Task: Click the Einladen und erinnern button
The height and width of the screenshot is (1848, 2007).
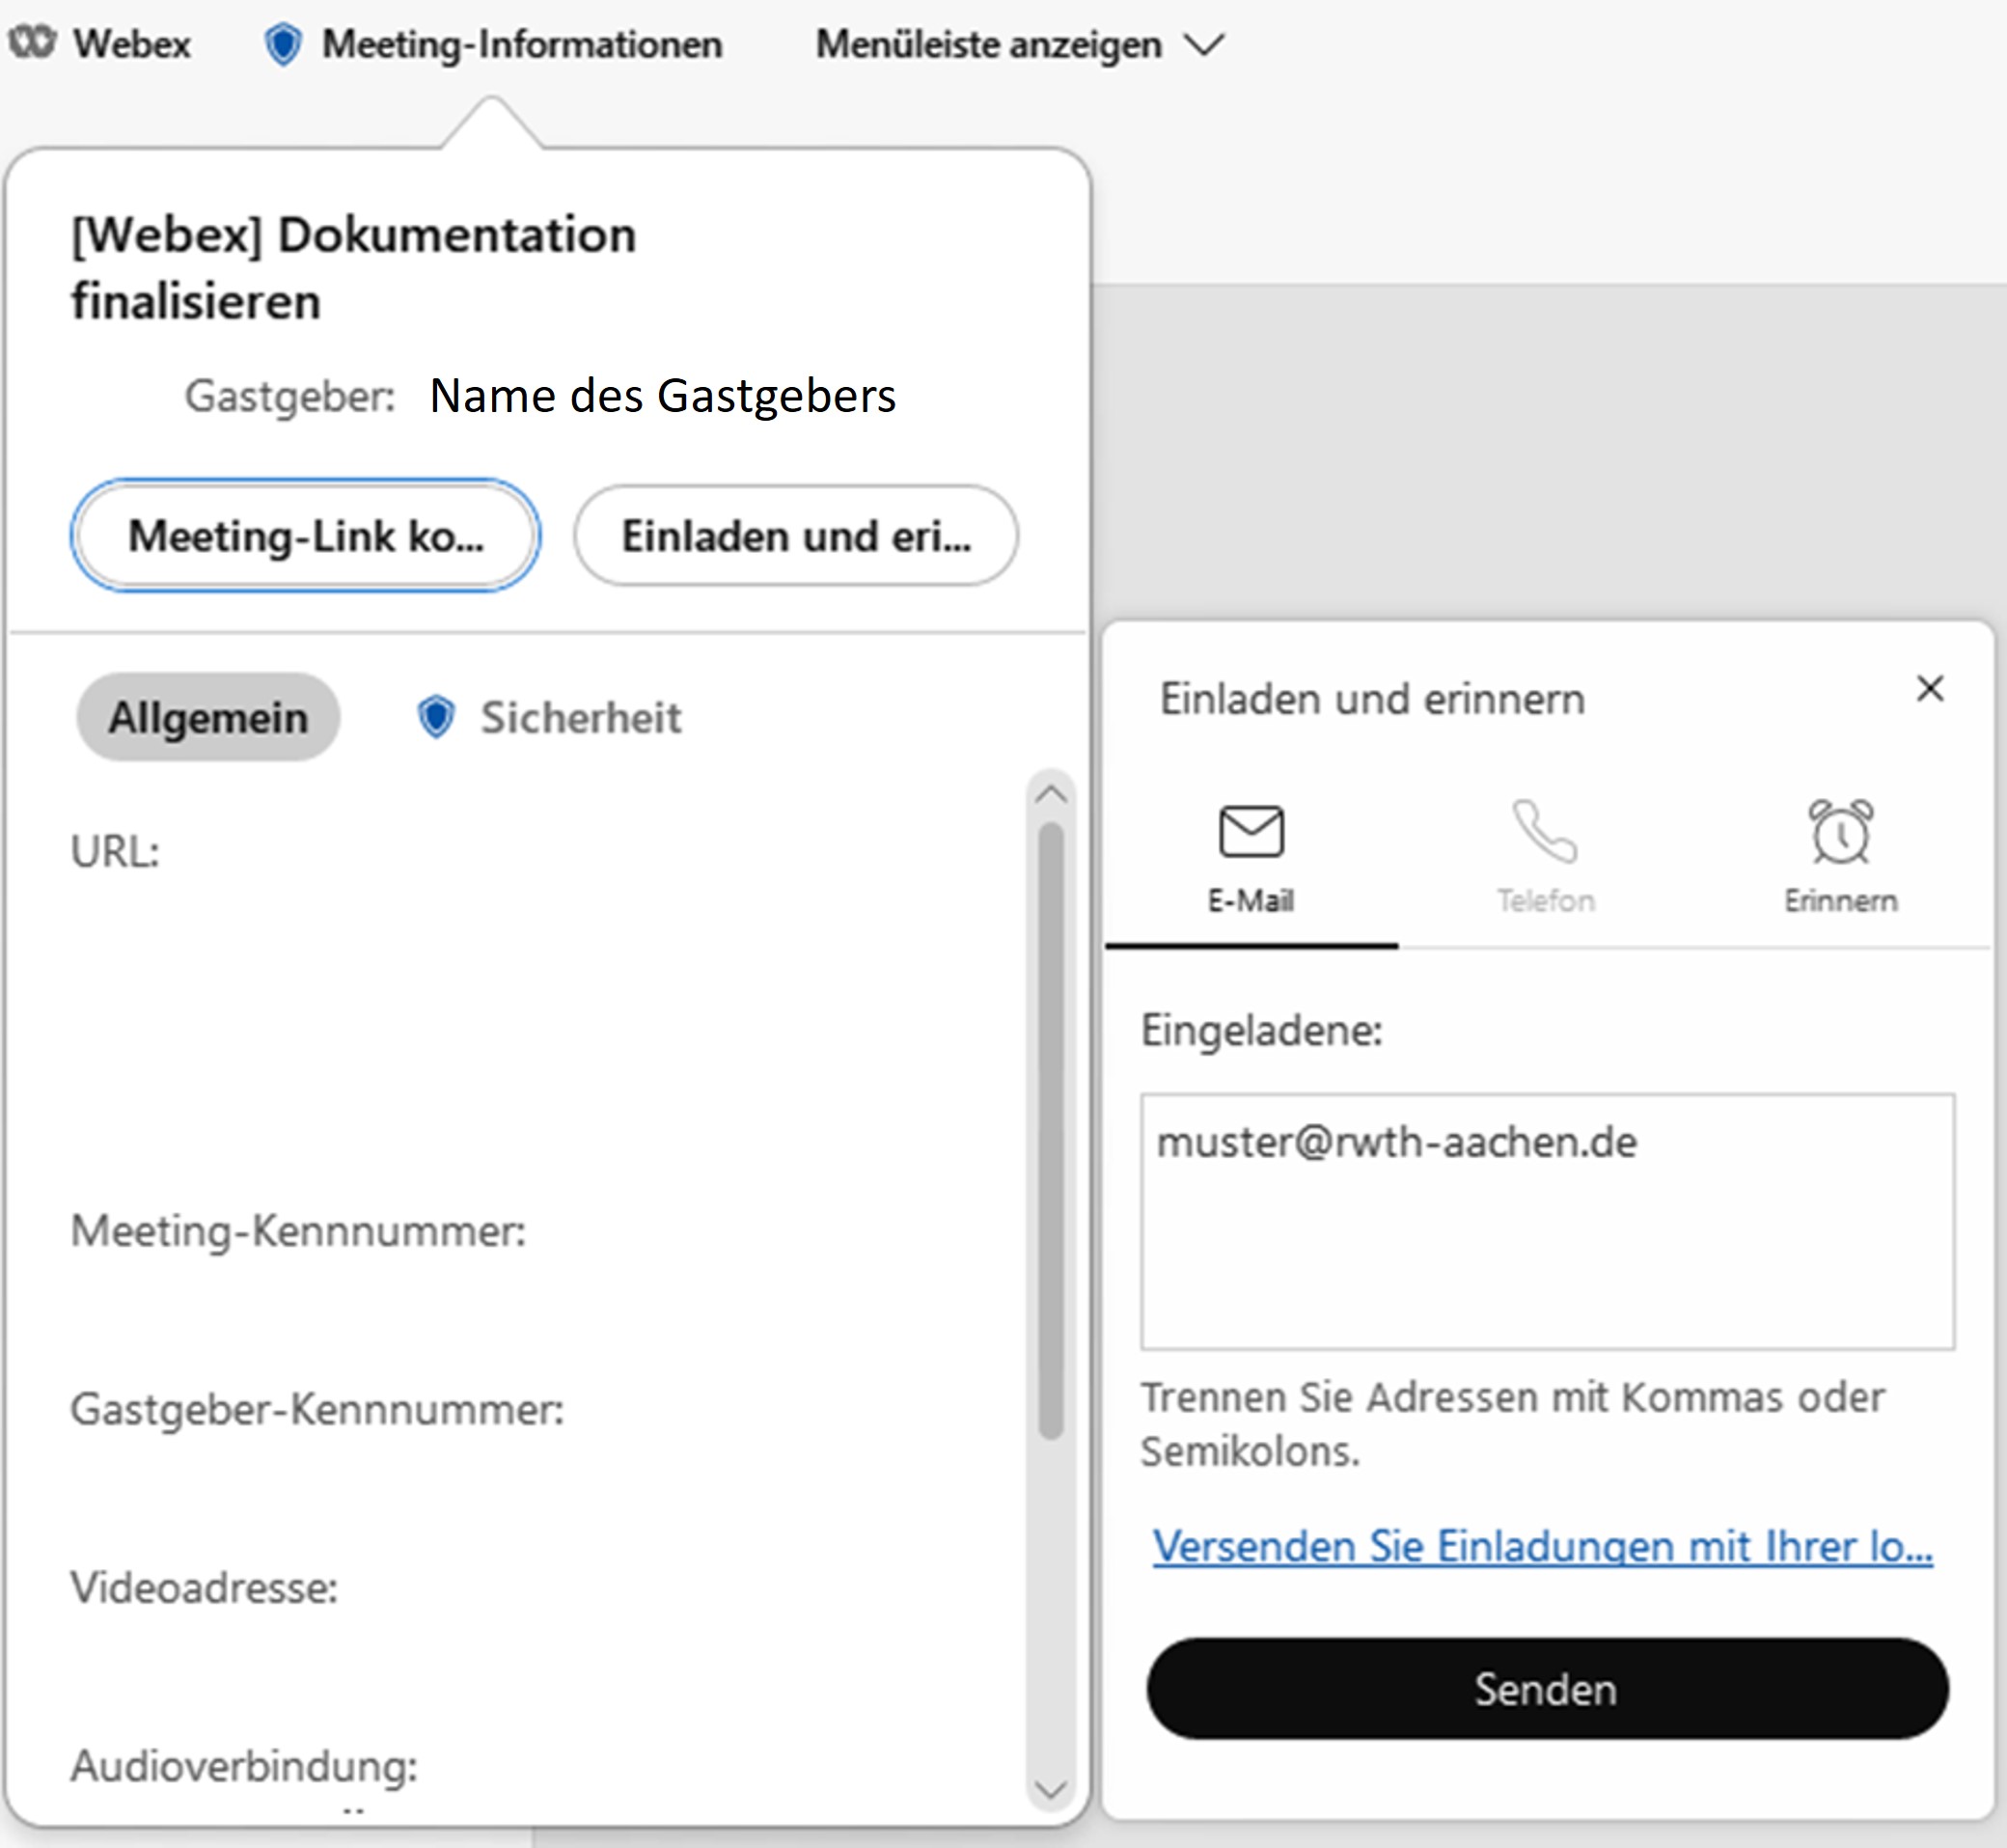Action: (796, 536)
